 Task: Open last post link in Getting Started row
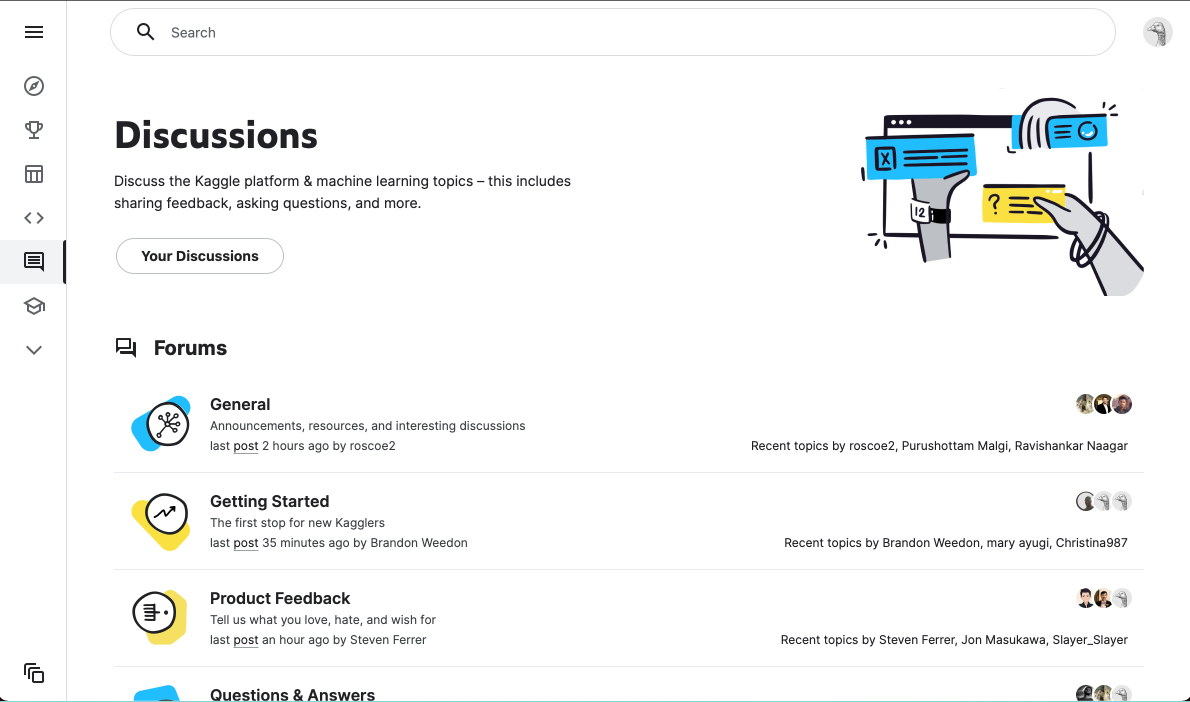(245, 543)
